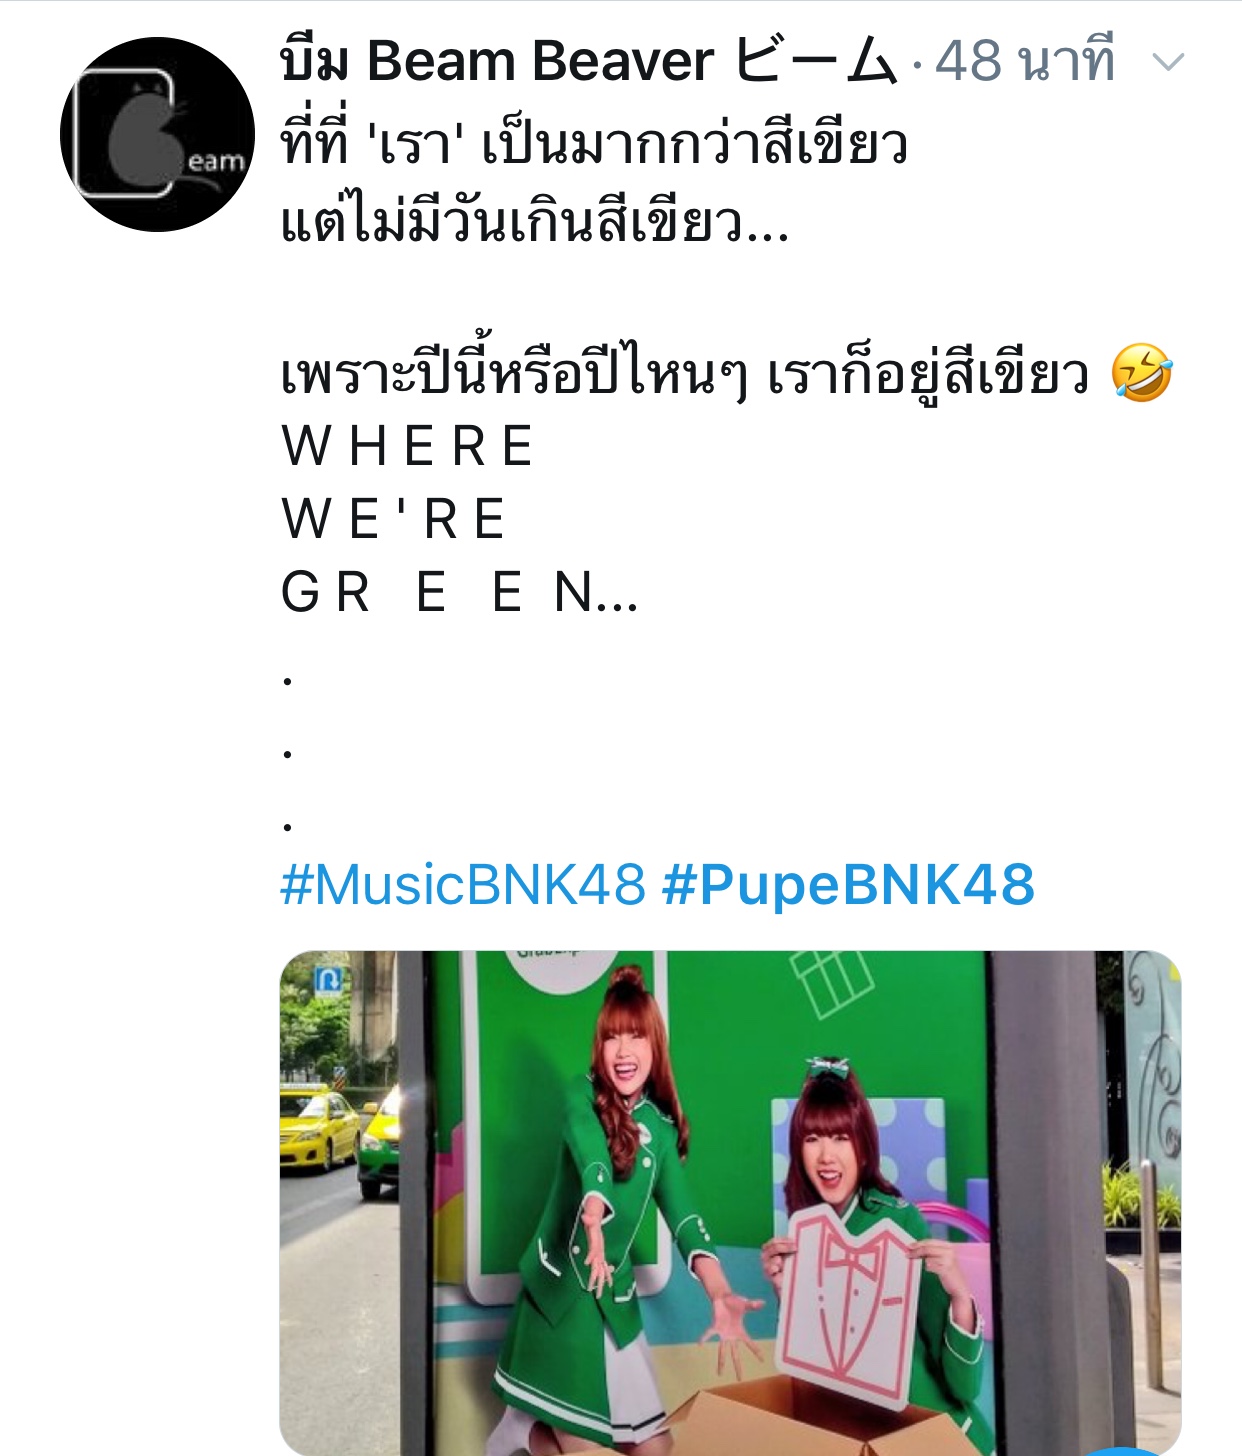Open the bold #PupeBNK48 hashtag
The height and width of the screenshot is (1456, 1242).
click(x=848, y=885)
